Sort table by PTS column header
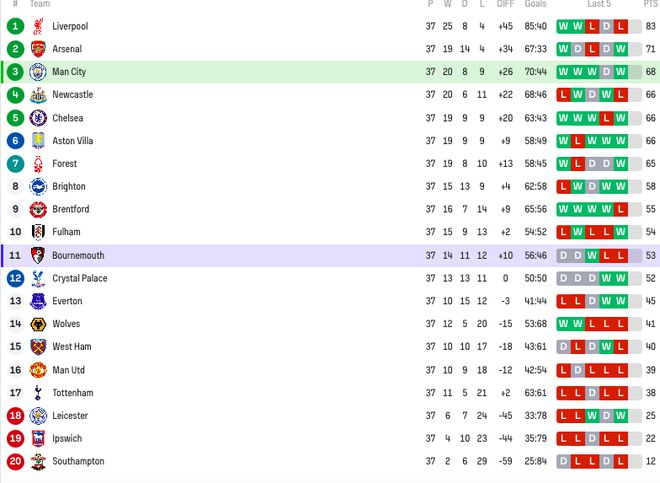660x483 pixels. coord(650,4)
